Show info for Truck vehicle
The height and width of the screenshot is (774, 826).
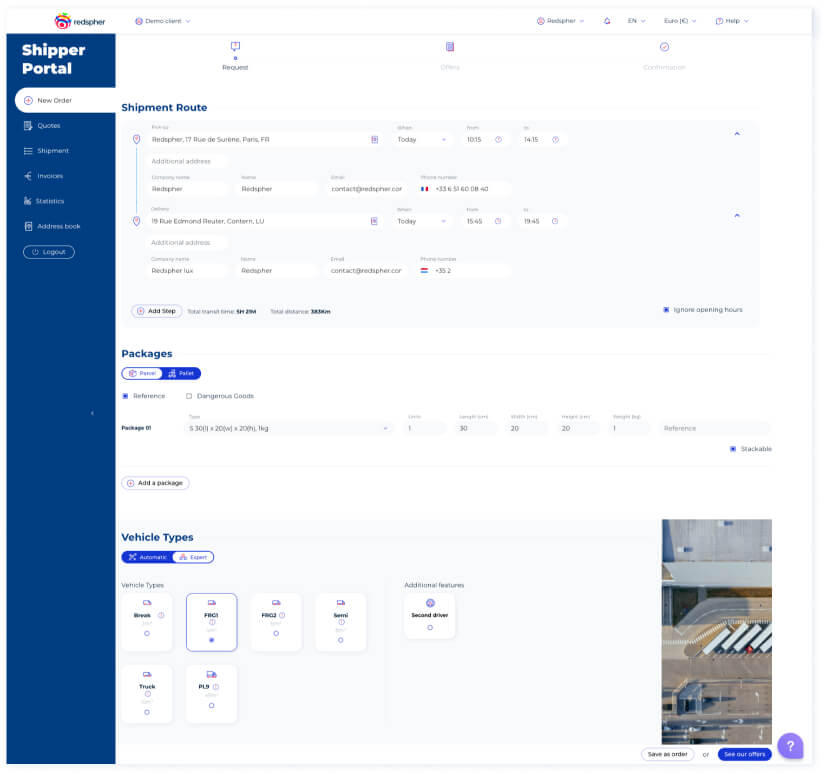[x=148, y=694]
